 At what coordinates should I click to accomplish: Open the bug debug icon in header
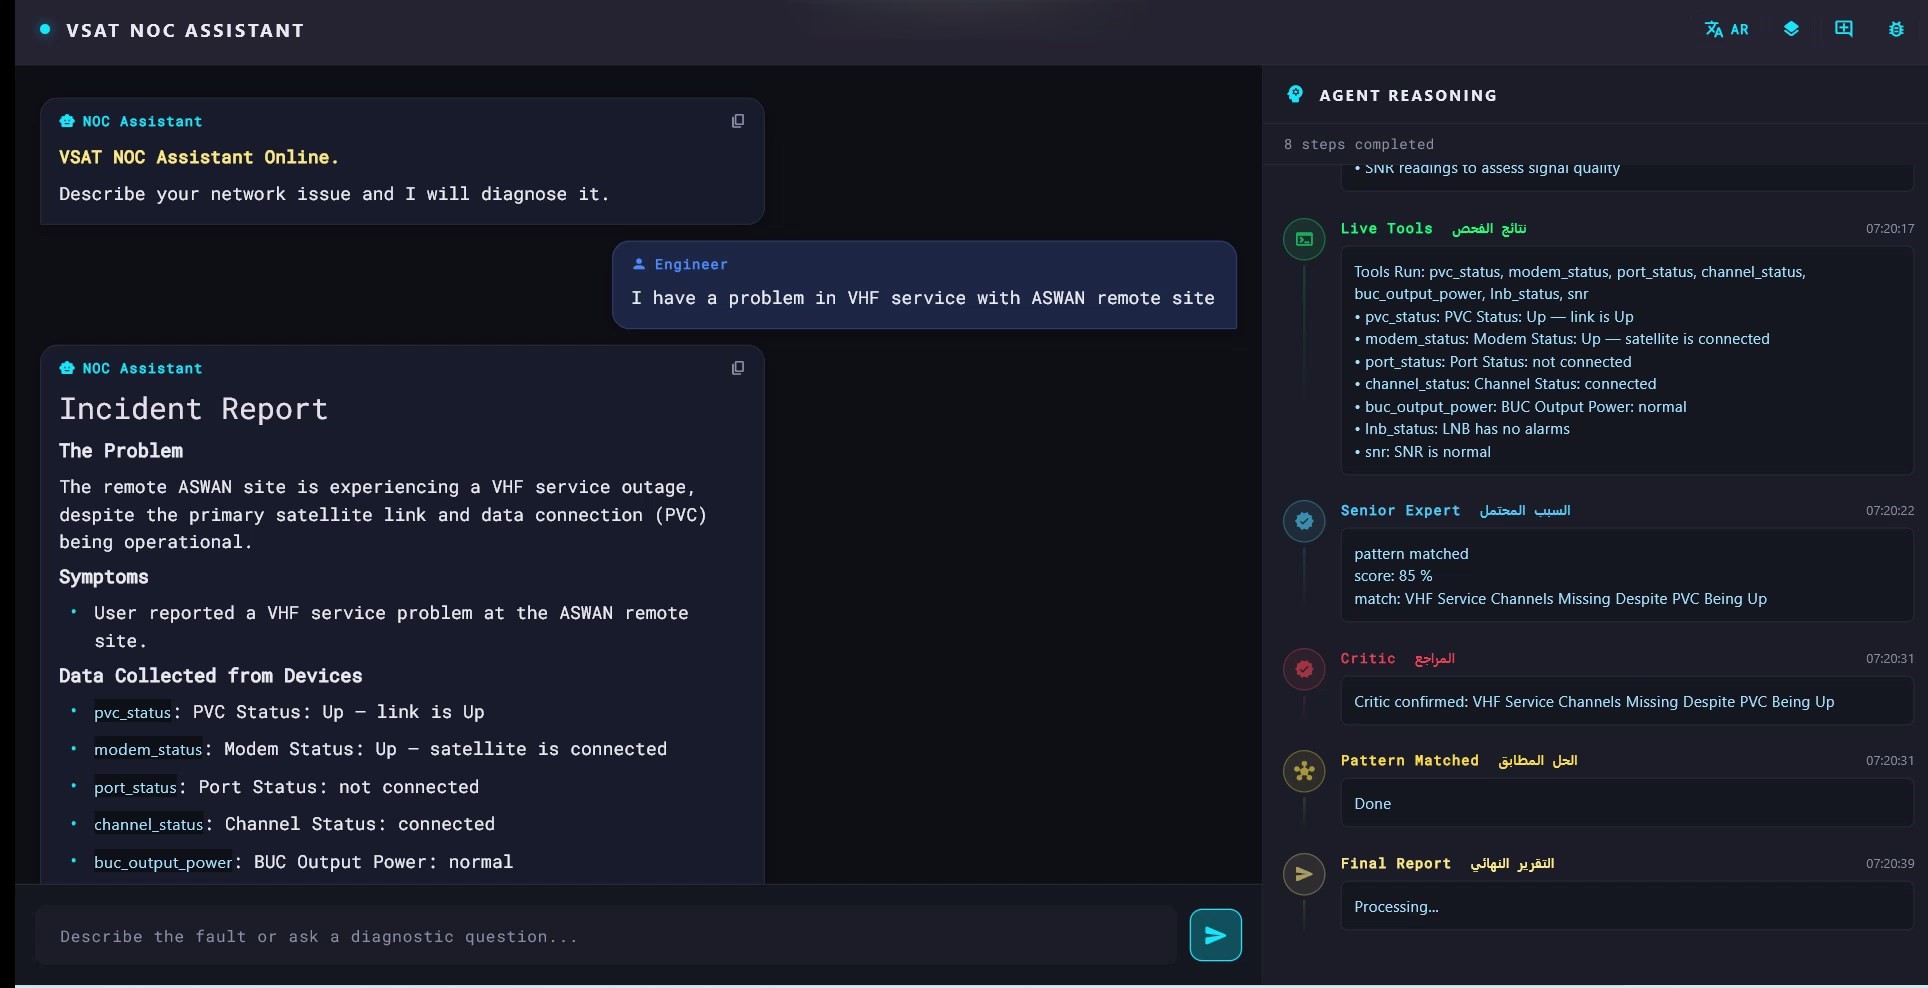click(x=1896, y=29)
